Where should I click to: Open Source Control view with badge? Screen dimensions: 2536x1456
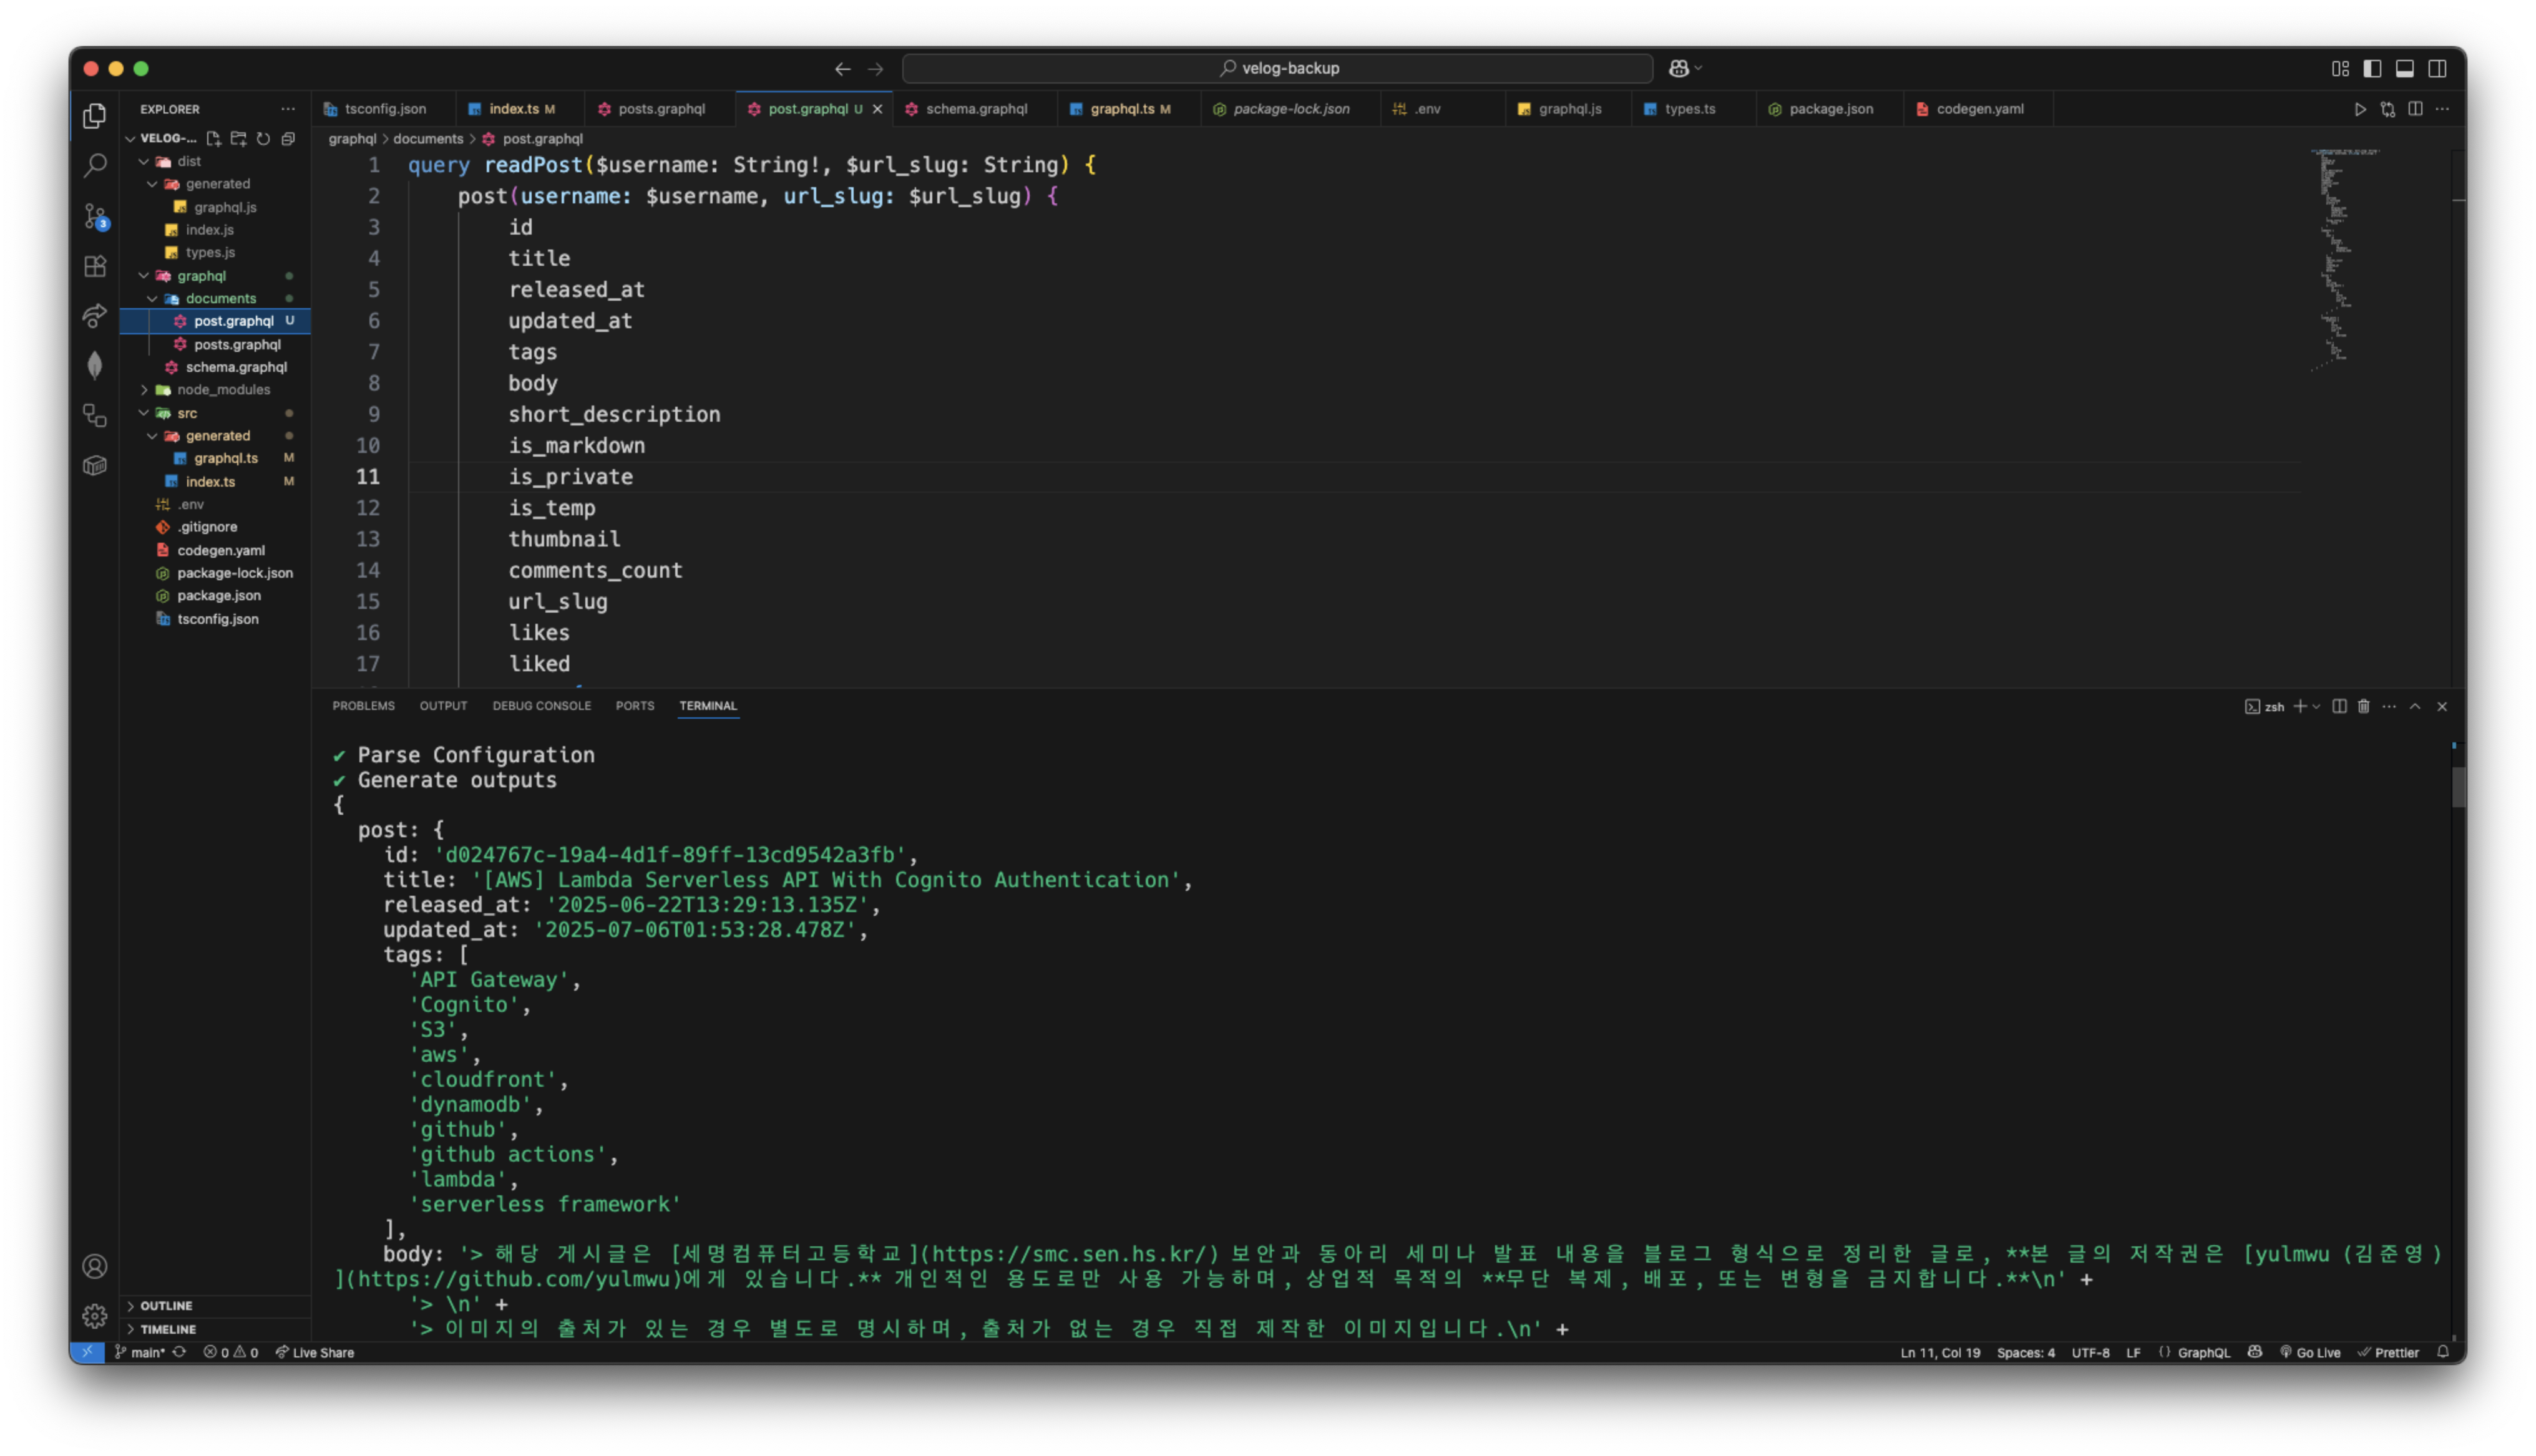(x=95, y=216)
